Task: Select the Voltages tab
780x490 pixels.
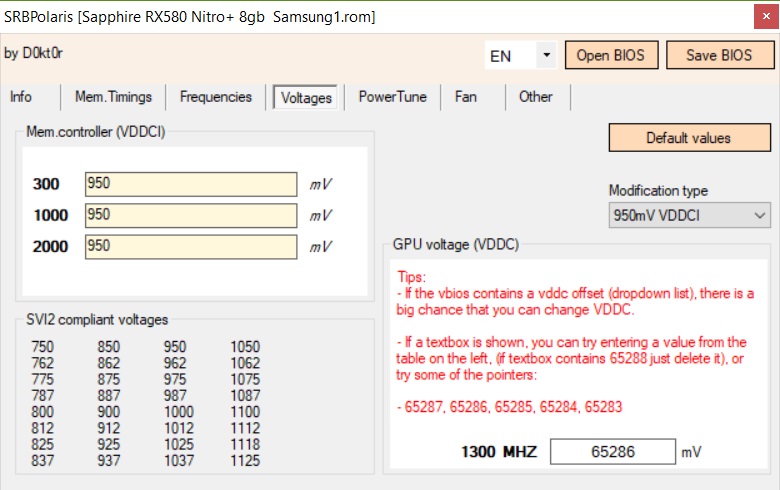Action: 306,98
